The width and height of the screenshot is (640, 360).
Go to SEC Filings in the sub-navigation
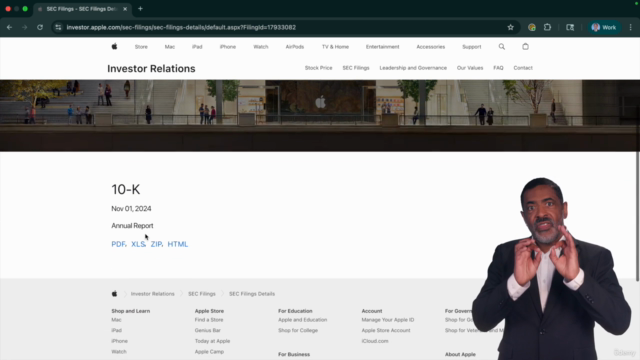pyautogui.click(x=356, y=68)
